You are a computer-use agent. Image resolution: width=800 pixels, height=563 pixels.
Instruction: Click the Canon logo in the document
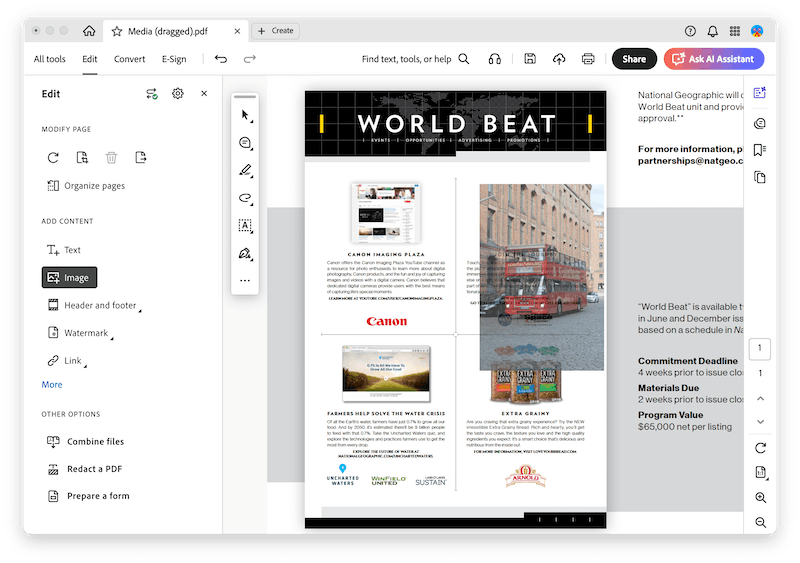coord(387,321)
